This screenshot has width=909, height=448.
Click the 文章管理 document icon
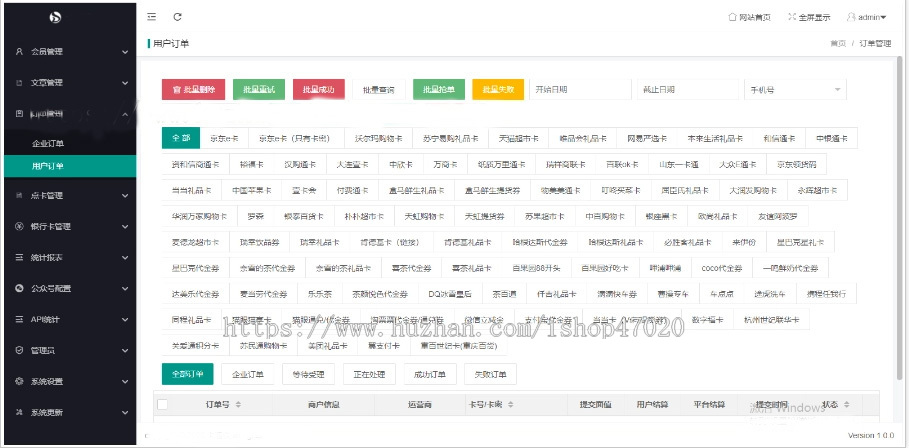pos(19,83)
